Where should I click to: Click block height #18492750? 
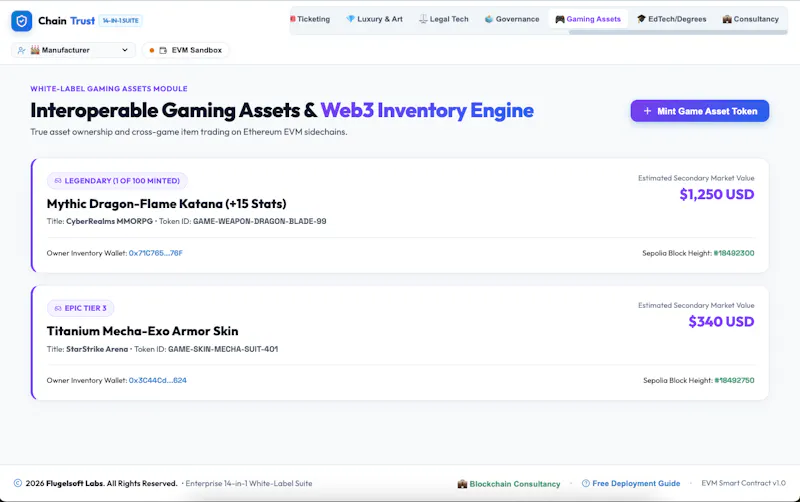[x=734, y=380]
